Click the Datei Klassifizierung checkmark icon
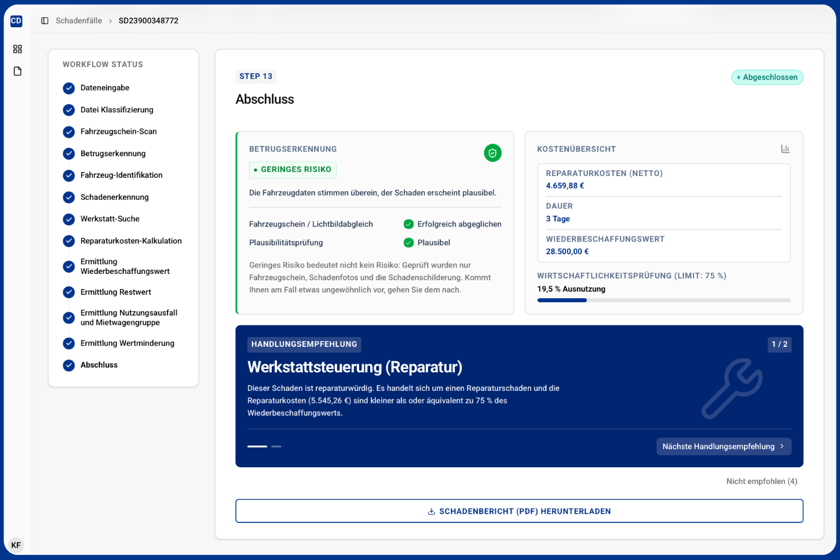 pos(69,110)
